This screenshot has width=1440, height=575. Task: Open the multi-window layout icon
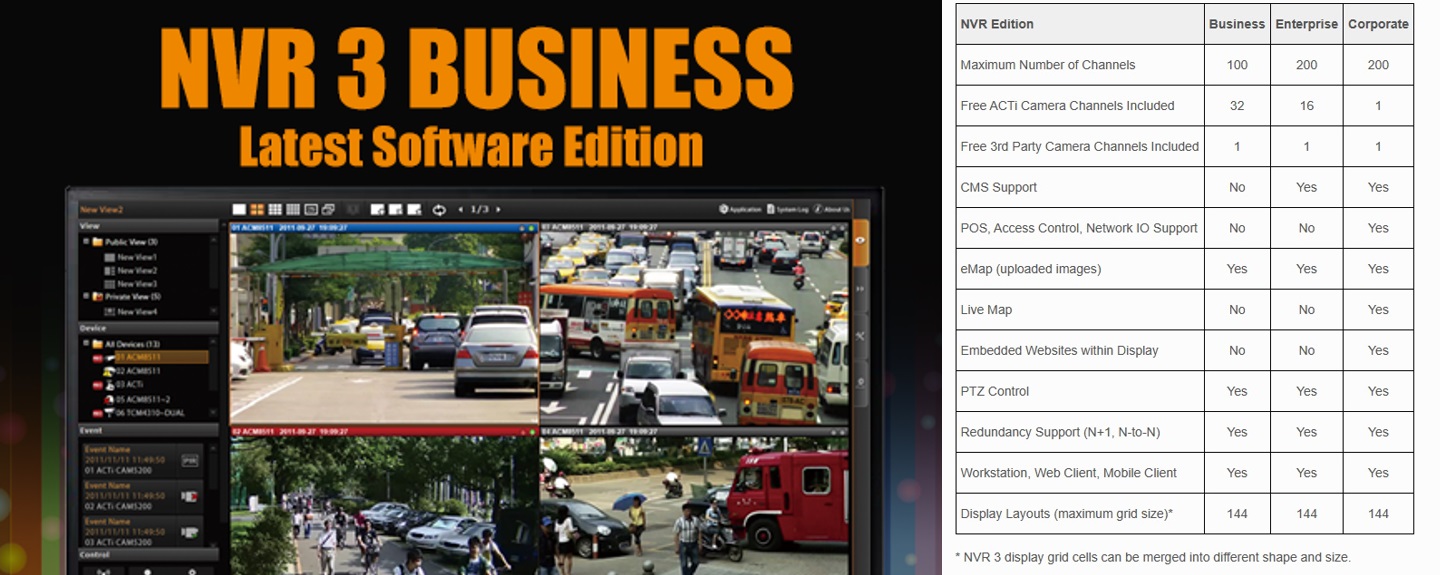328,209
